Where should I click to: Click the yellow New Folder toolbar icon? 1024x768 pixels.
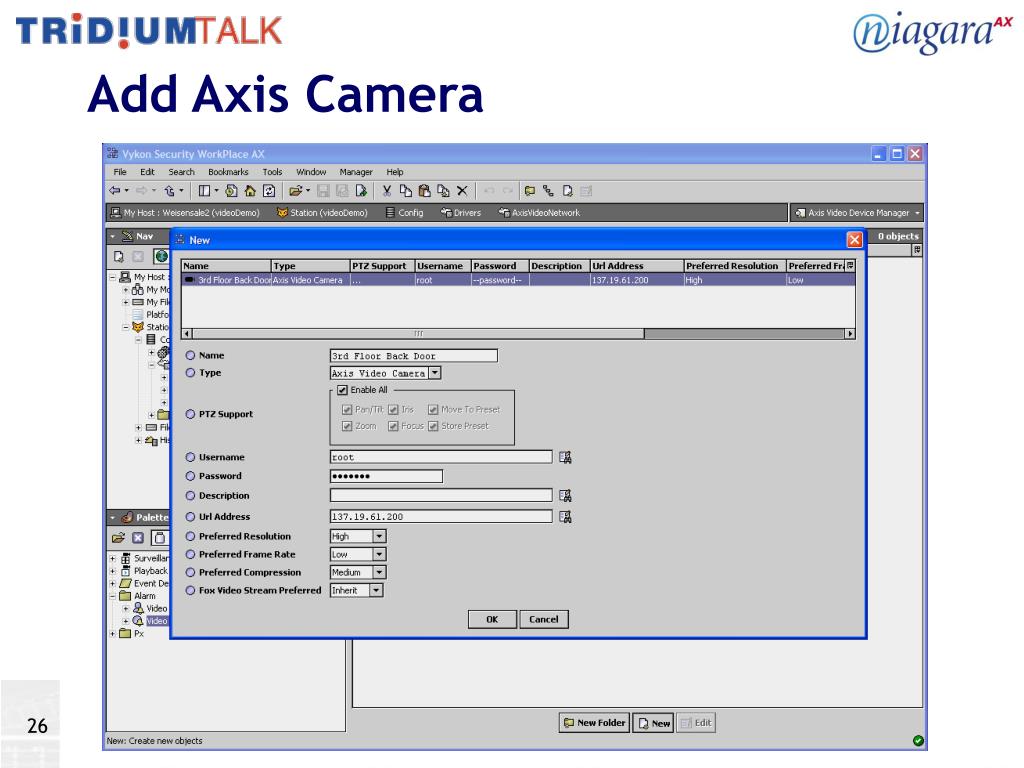click(x=530, y=191)
